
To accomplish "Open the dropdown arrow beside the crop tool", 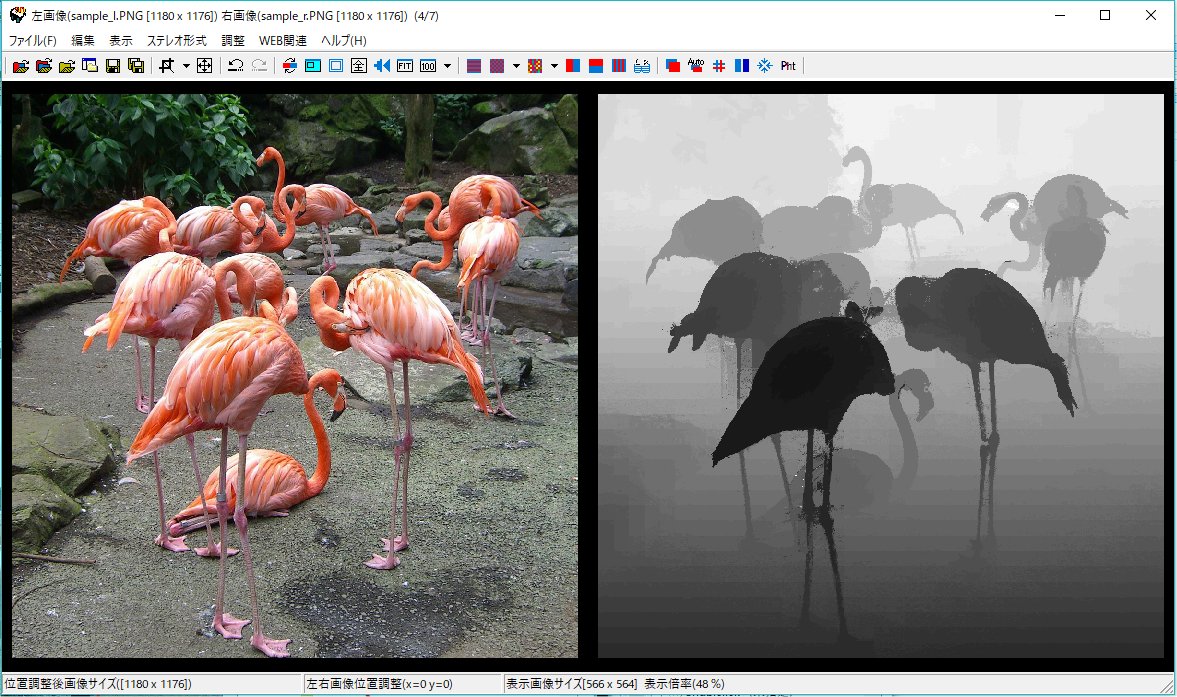I will point(186,66).
